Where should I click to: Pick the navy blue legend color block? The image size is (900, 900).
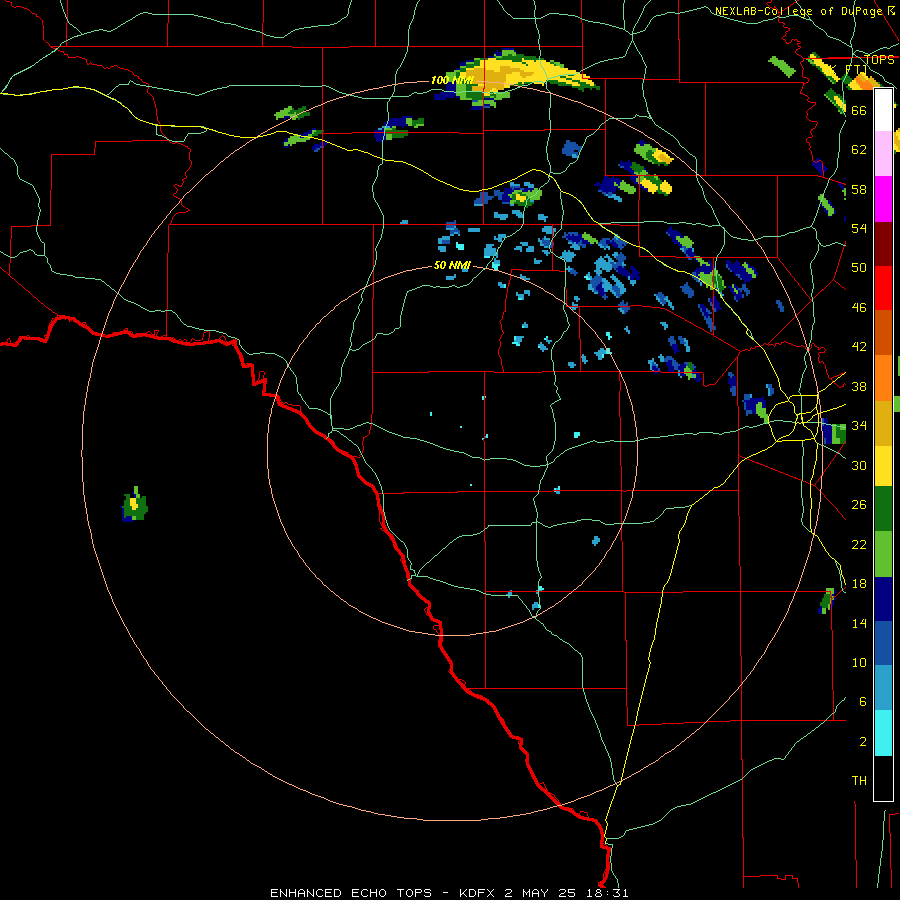tap(883, 599)
